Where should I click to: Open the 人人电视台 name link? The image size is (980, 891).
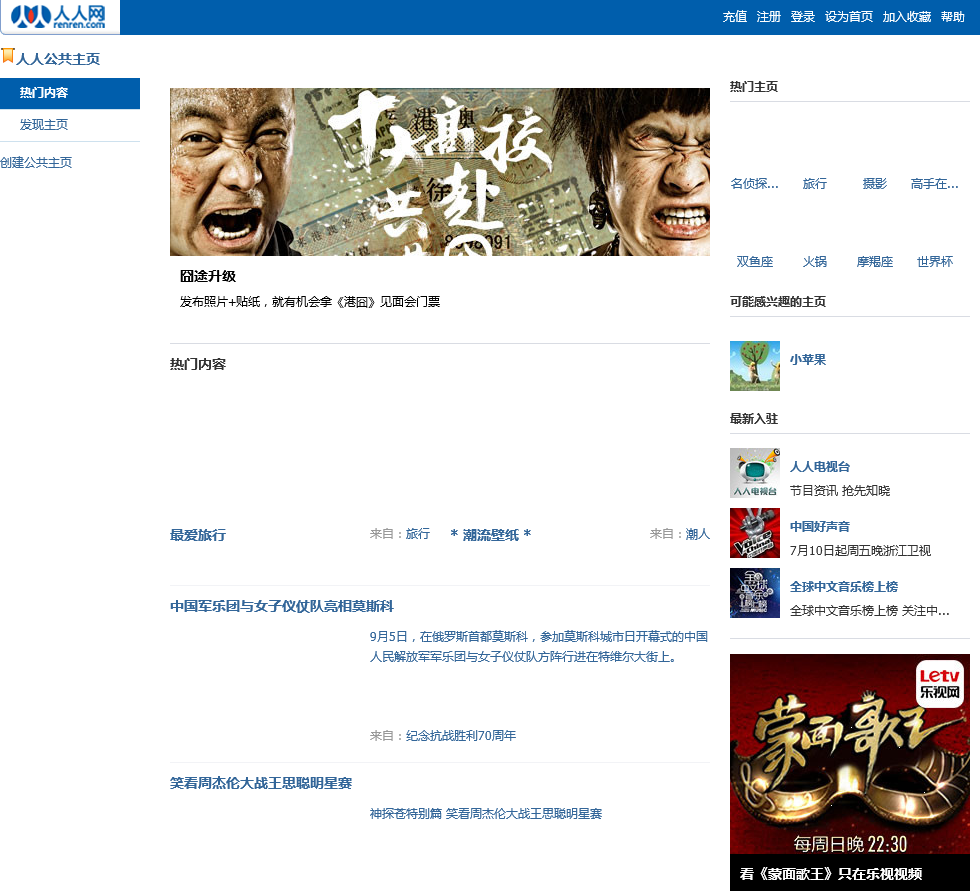pos(819,467)
